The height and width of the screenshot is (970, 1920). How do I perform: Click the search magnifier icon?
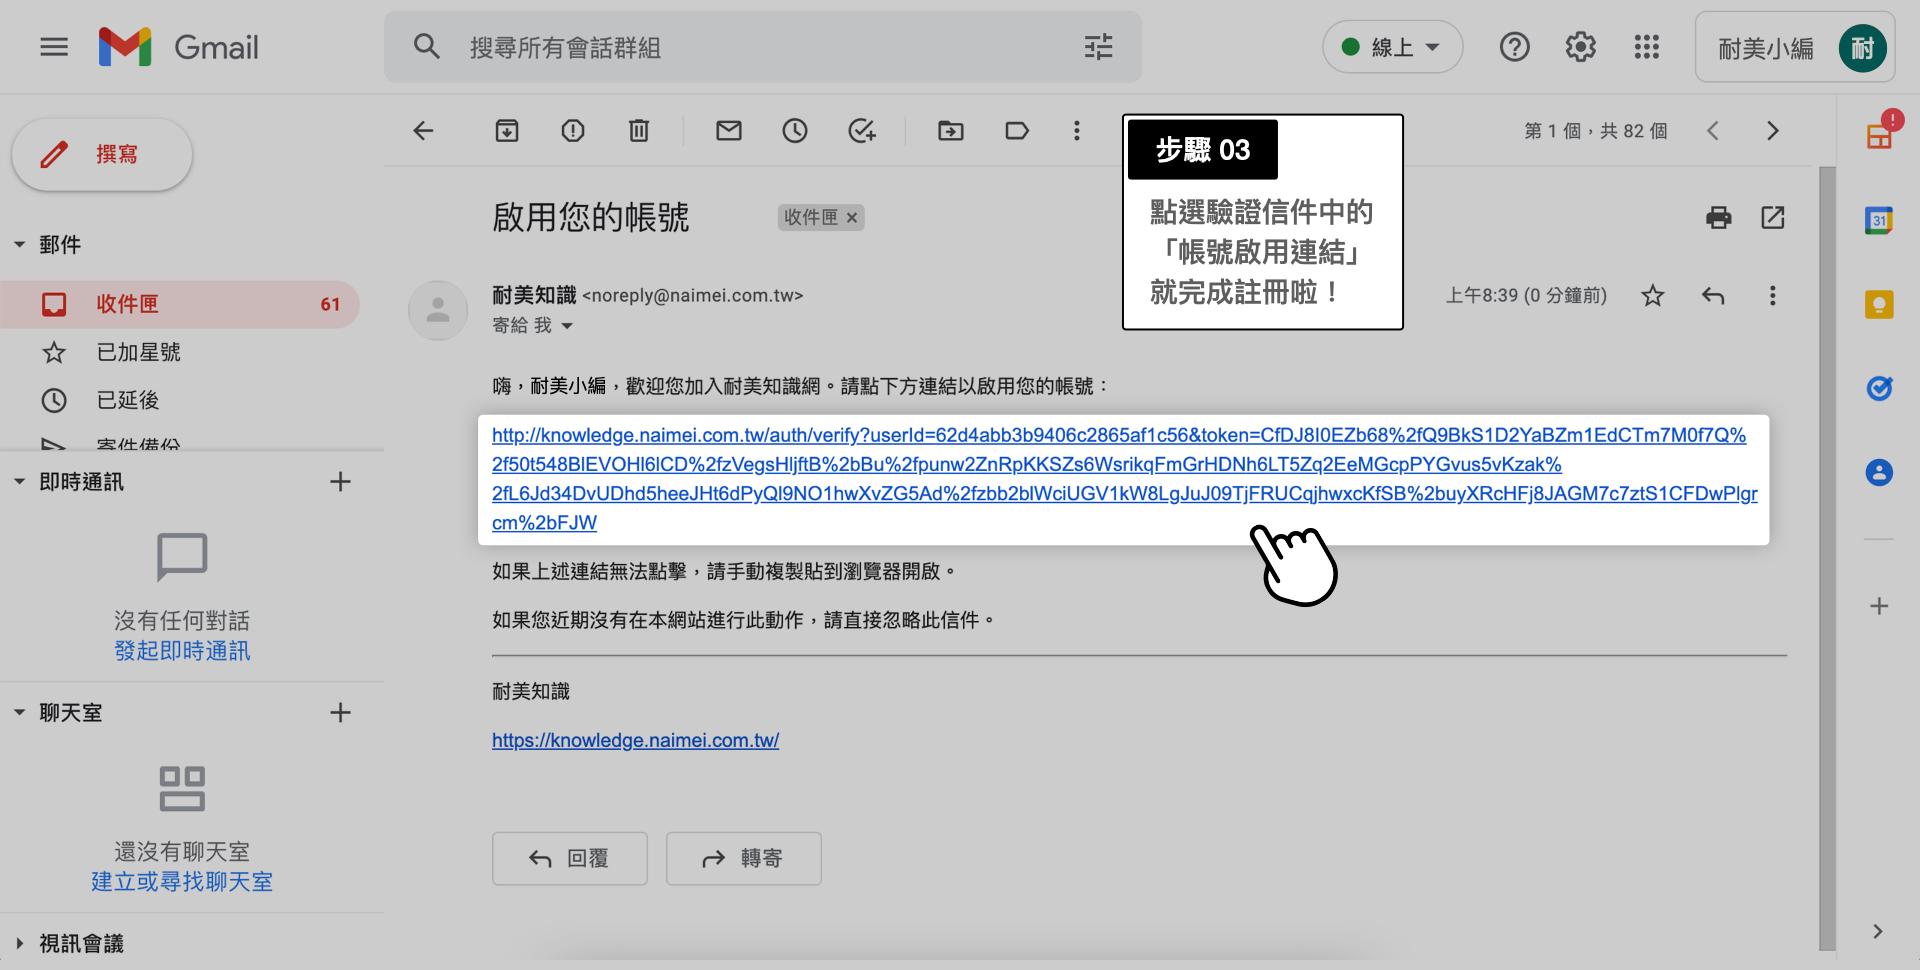coord(427,46)
